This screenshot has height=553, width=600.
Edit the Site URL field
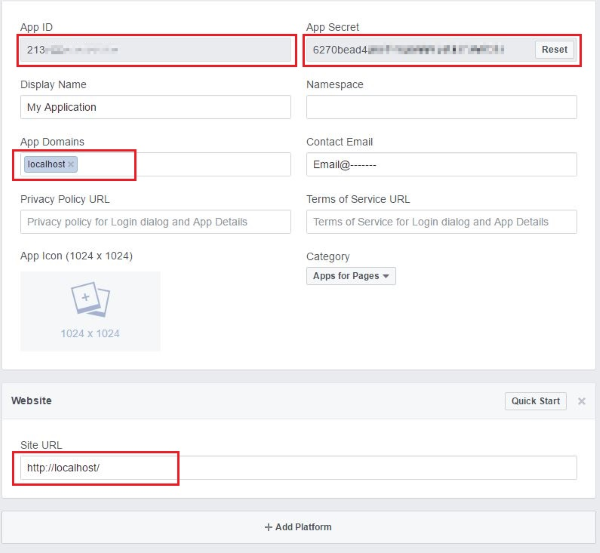click(x=298, y=468)
